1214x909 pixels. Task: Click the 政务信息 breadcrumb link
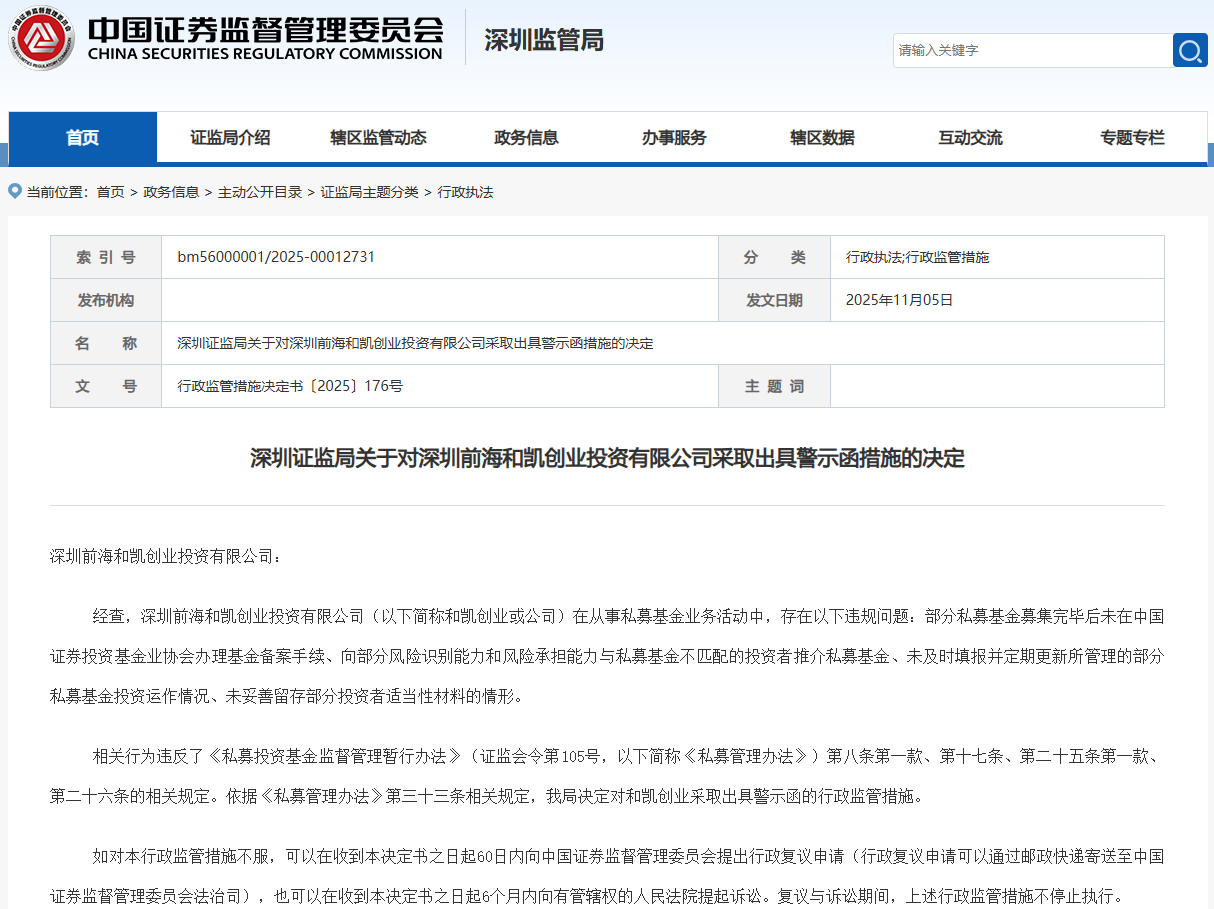pyautogui.click(x=171, y=192)
